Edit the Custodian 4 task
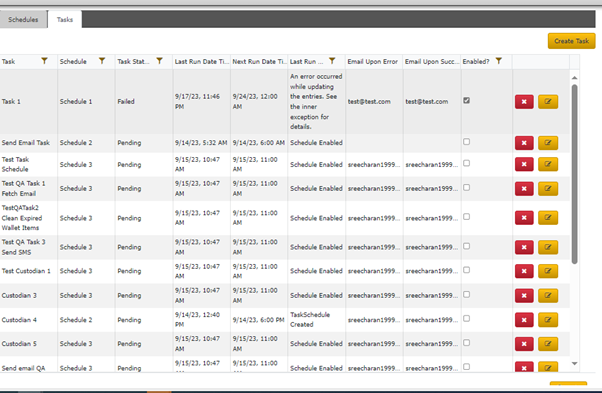This screenshot has height=393, width=602. (x=548, y=320)
